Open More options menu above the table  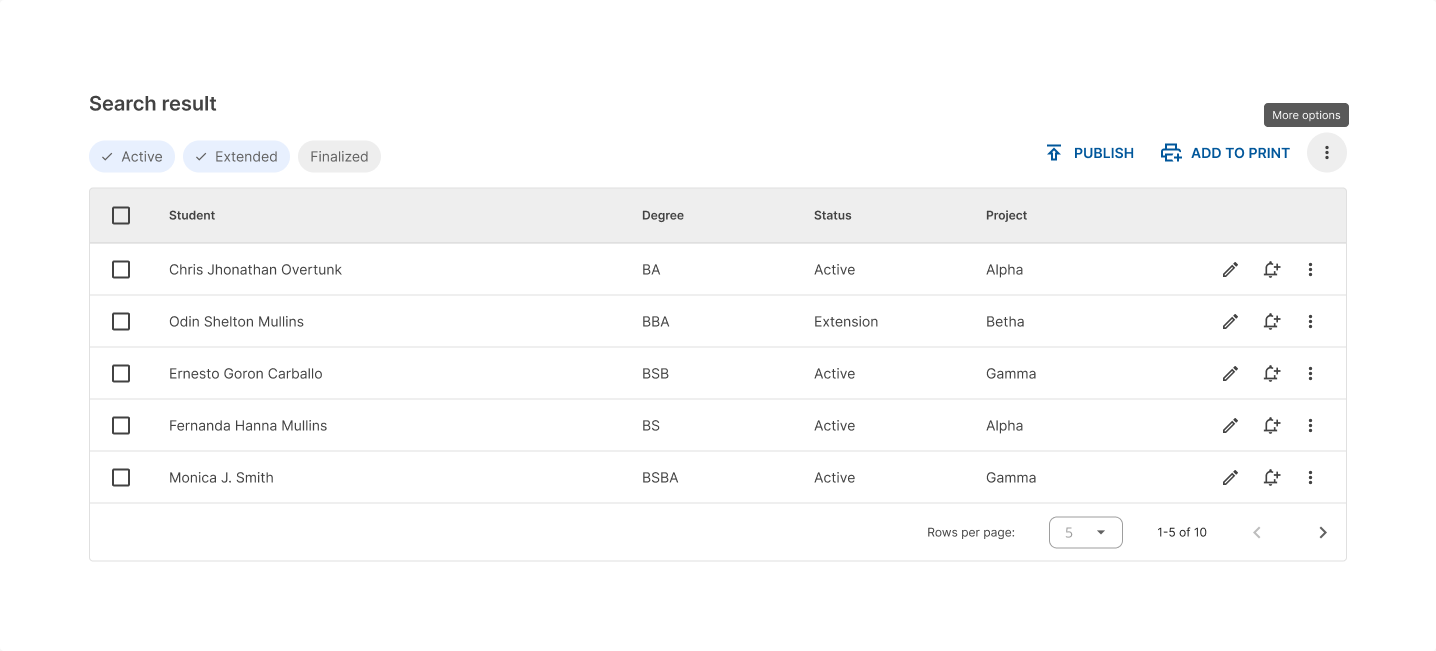tap(1326, 153)
